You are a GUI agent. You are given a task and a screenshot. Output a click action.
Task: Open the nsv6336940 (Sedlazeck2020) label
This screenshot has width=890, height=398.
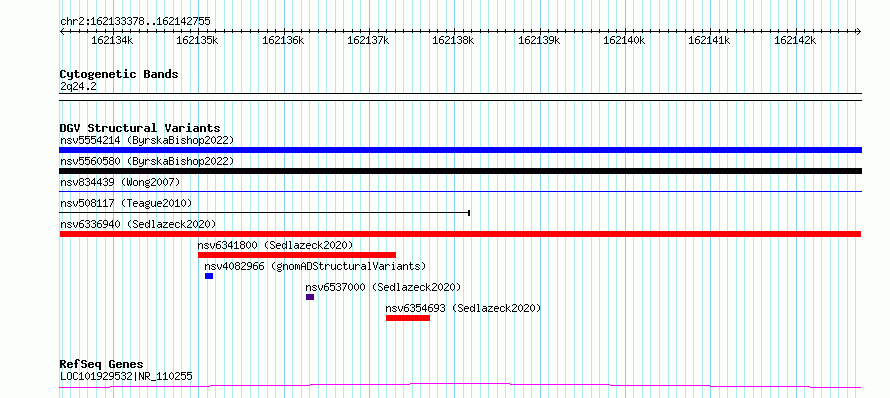pos(138,224)
